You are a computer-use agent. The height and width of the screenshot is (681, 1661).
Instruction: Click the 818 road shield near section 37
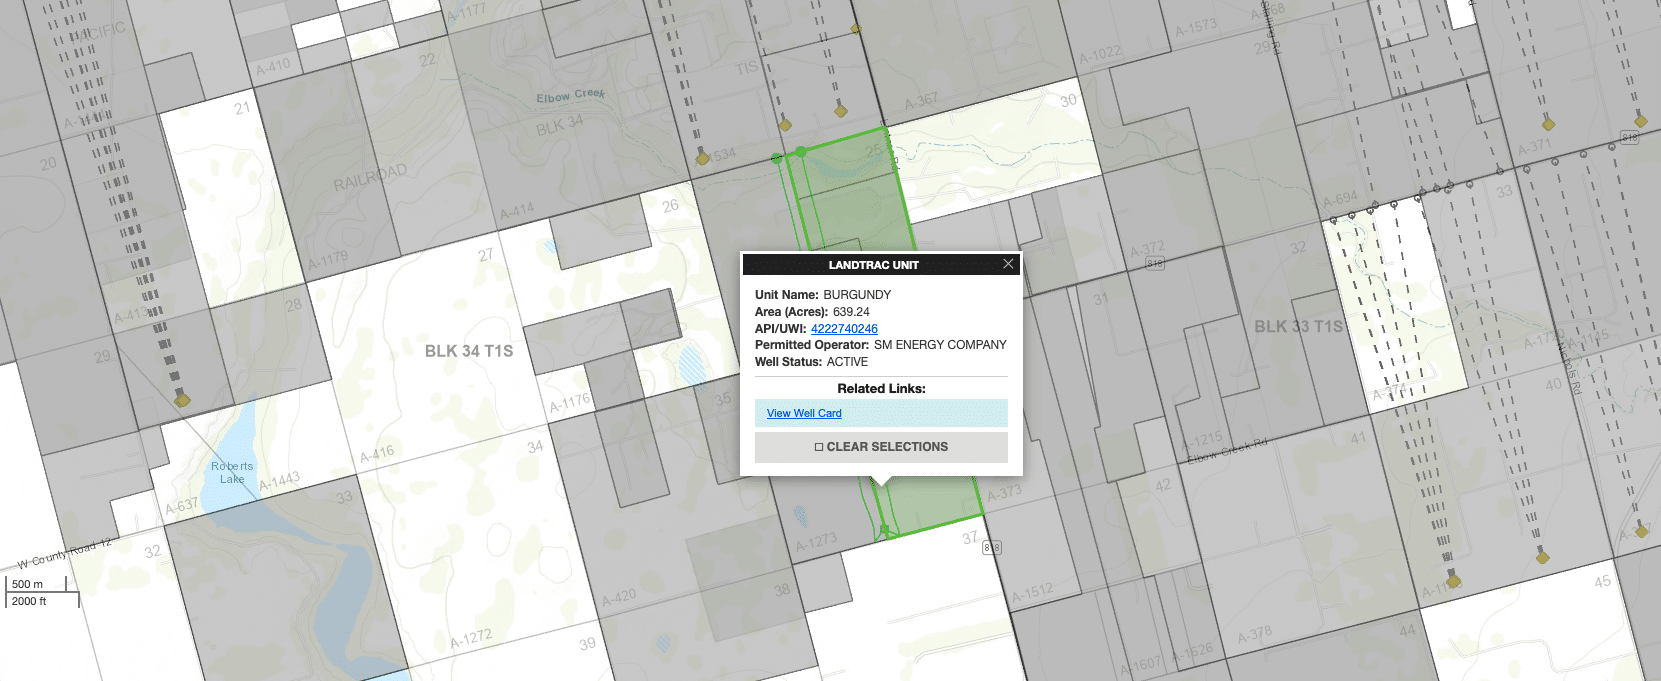click(991, 548)
